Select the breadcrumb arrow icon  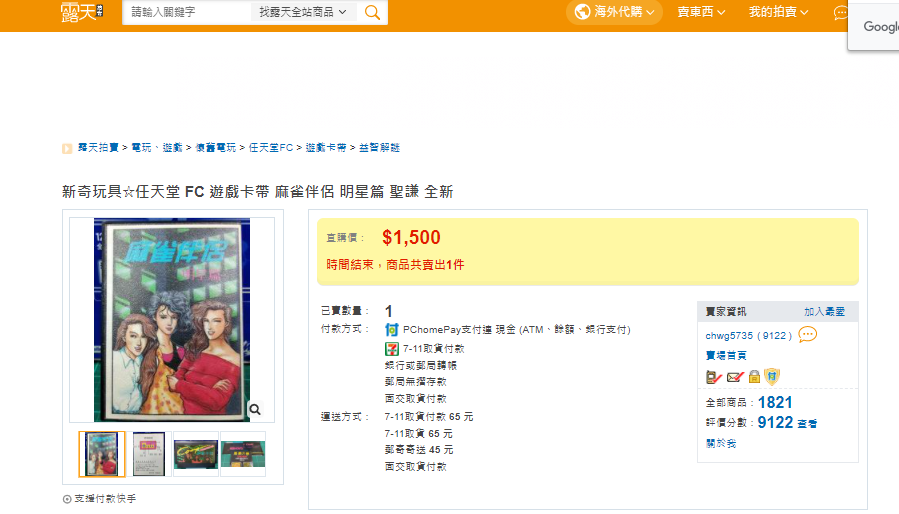[x=67, y=149]
